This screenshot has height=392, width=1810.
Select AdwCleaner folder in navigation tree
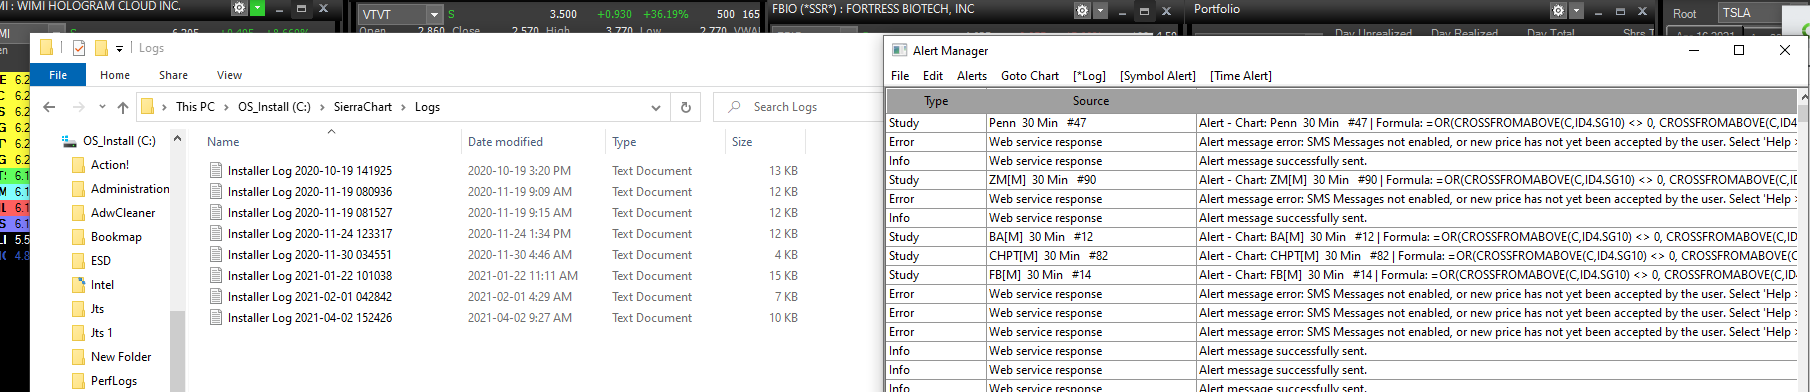click(x=113, y=213)
